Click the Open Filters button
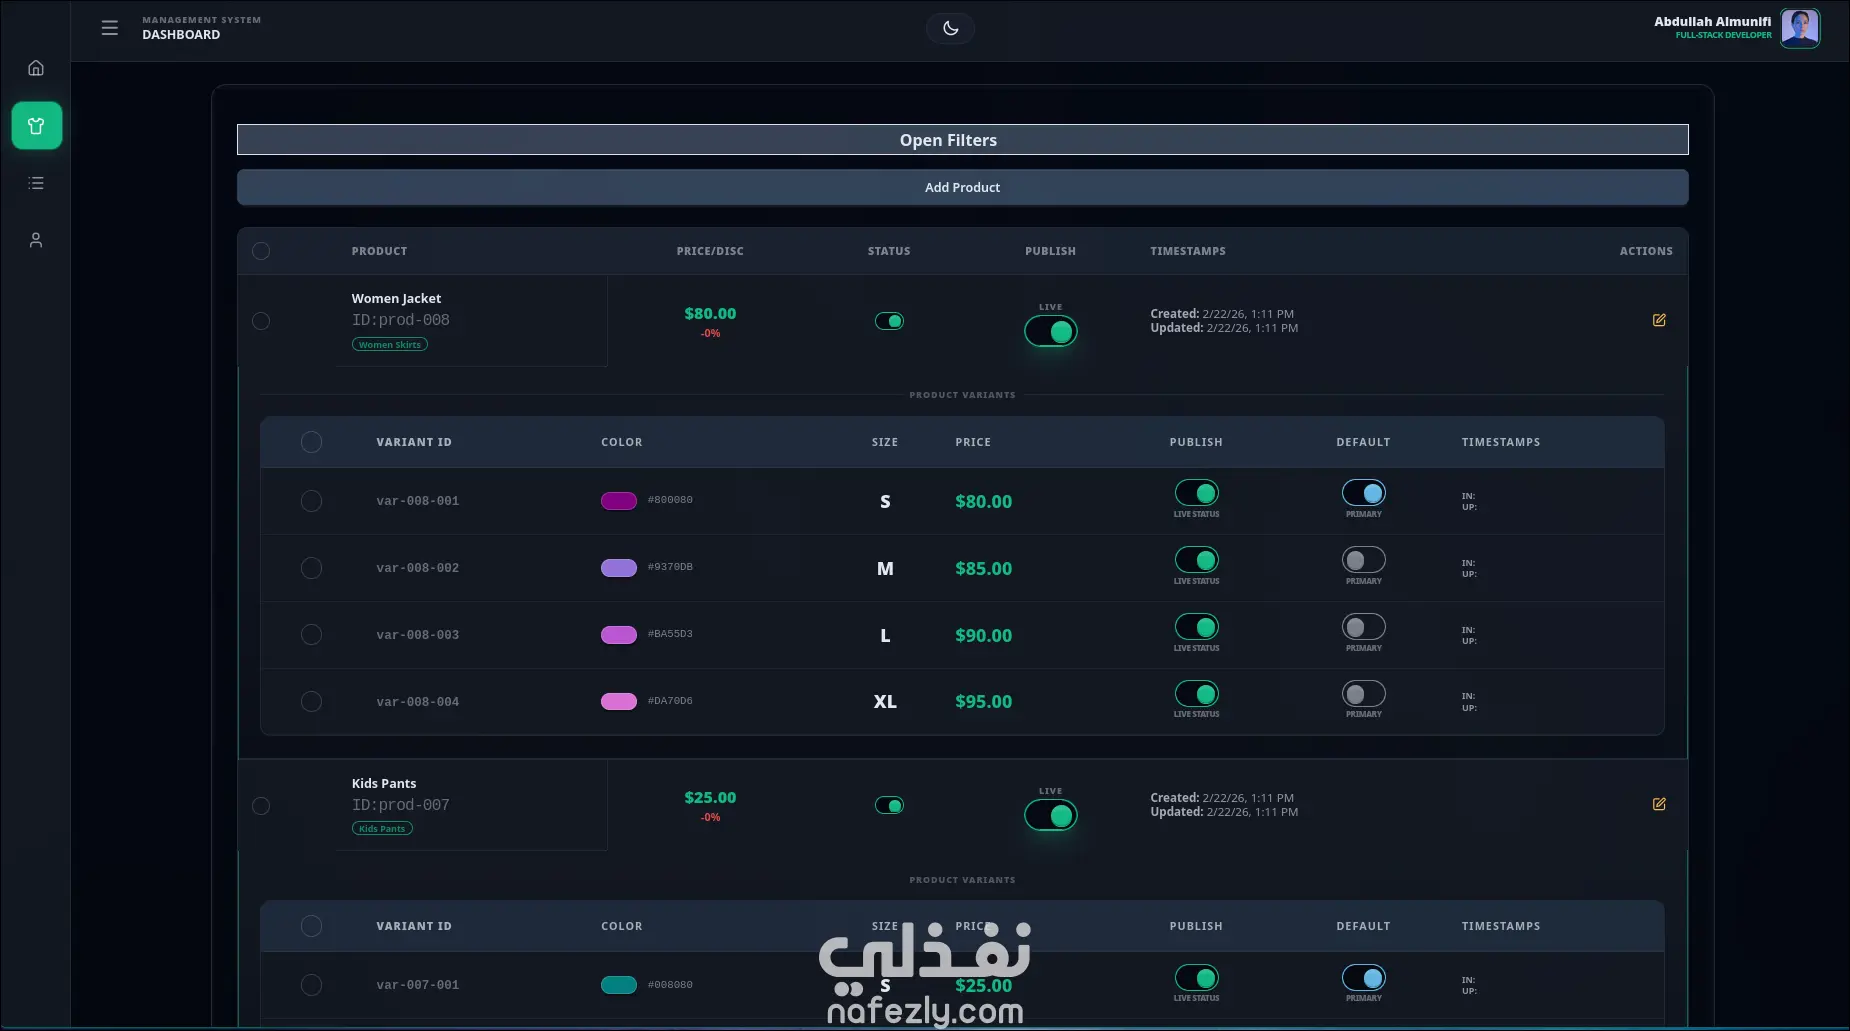 (962, 140)
